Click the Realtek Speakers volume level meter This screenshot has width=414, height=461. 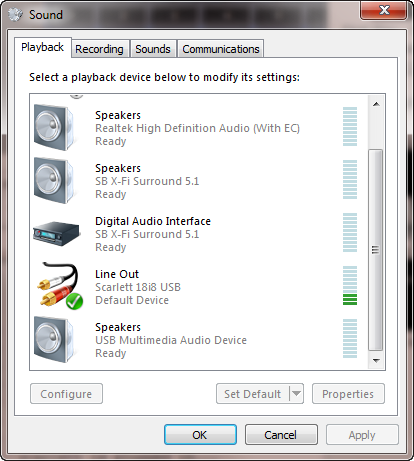click(350, 127)
